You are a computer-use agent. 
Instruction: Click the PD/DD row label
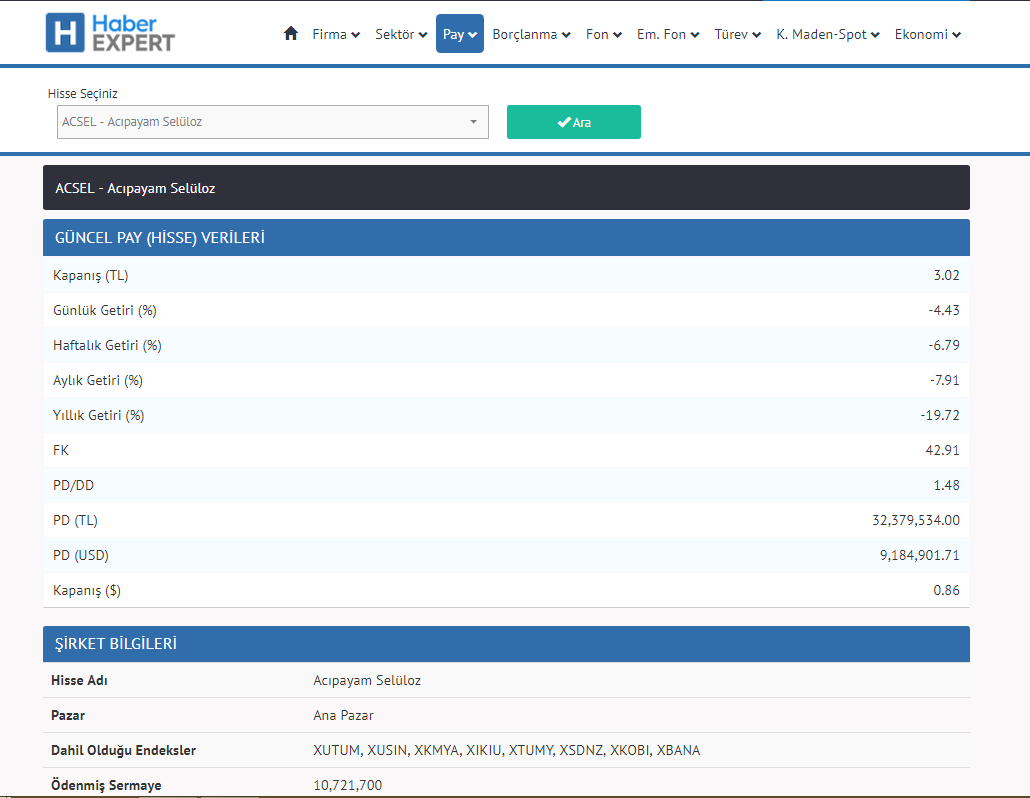tap(74, 485)
